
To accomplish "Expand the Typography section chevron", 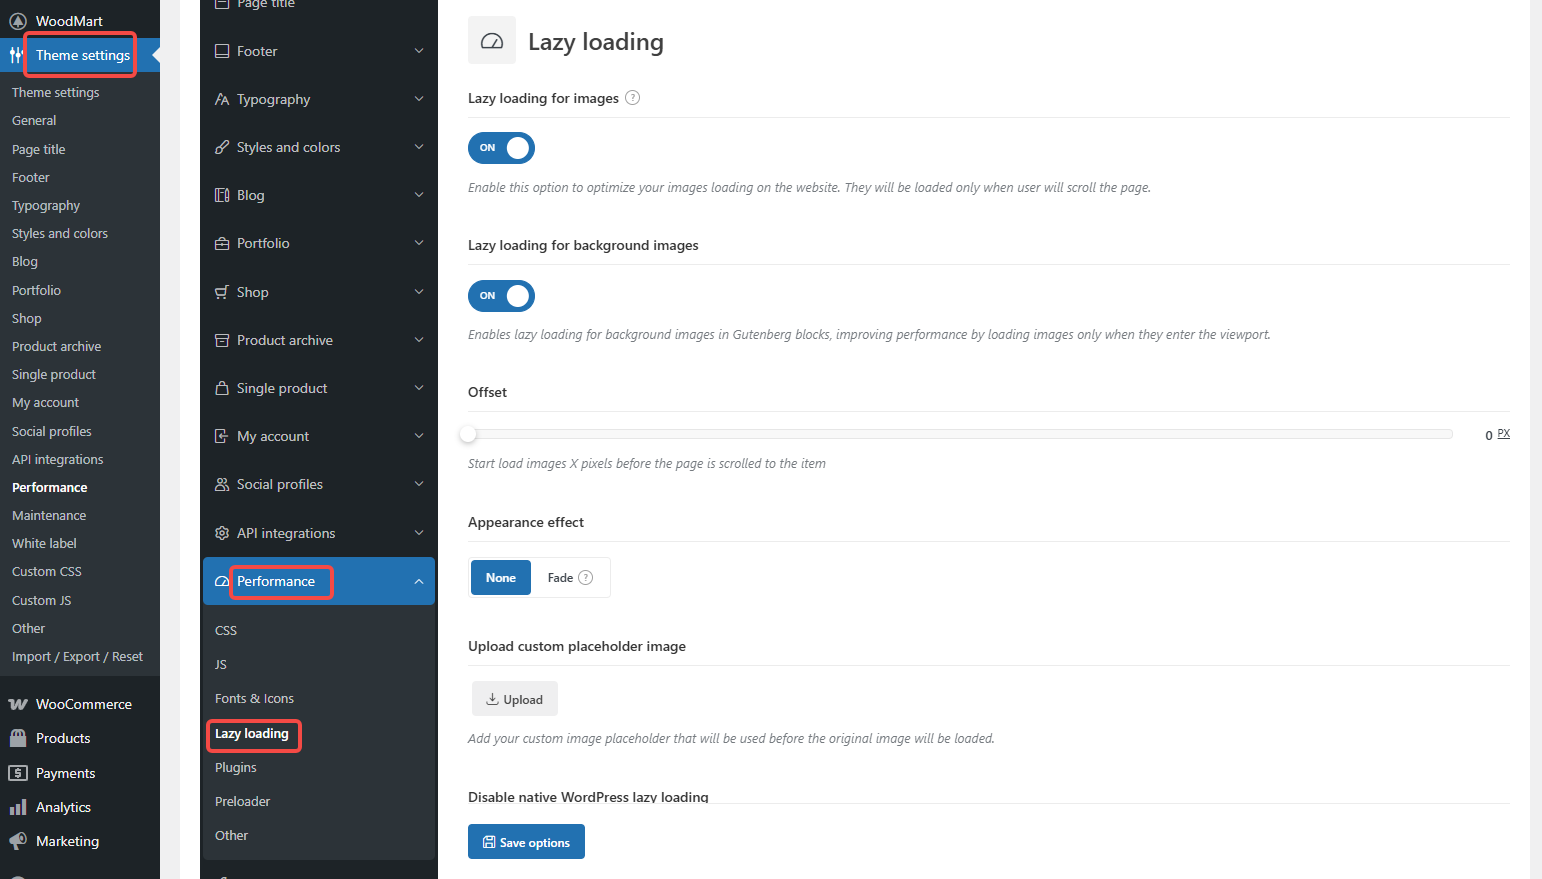I will tap(419, 99).
